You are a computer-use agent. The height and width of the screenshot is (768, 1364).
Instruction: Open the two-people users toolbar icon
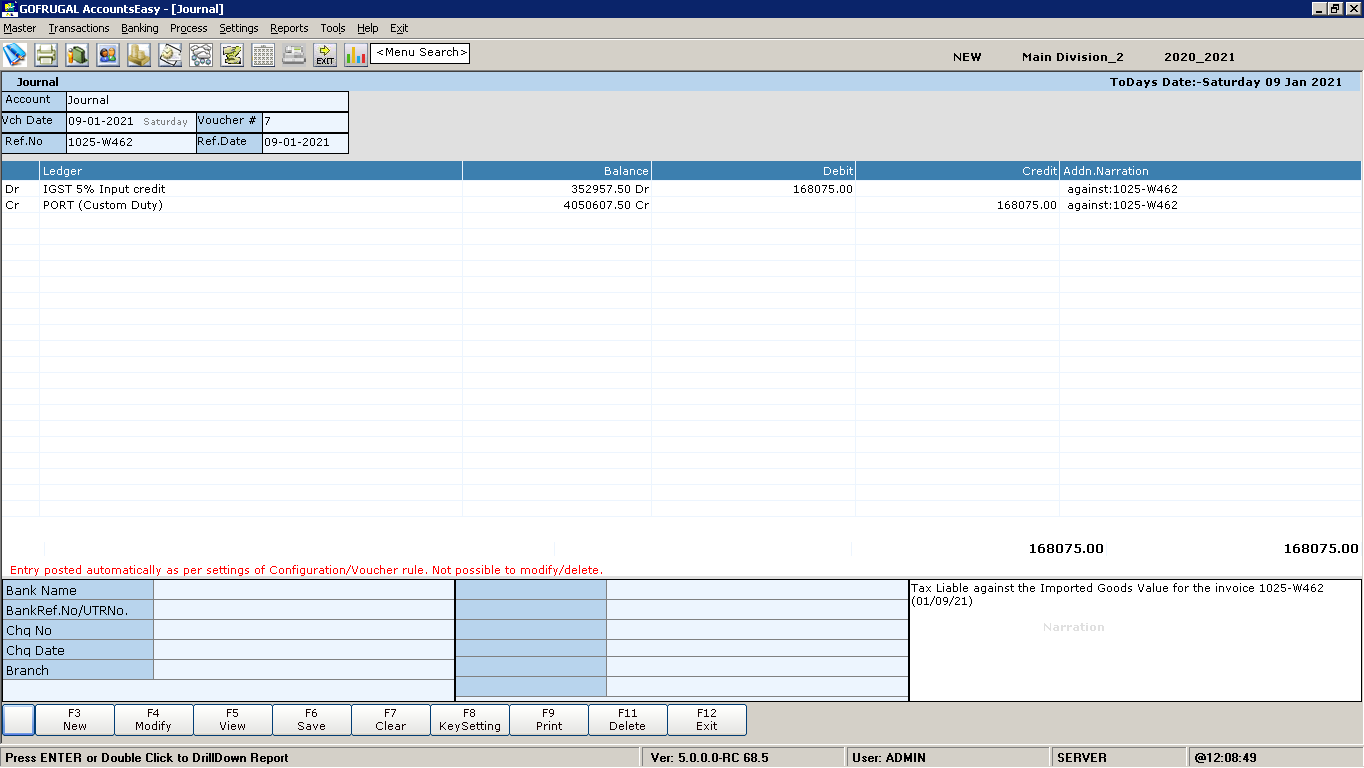click(108, 54)
